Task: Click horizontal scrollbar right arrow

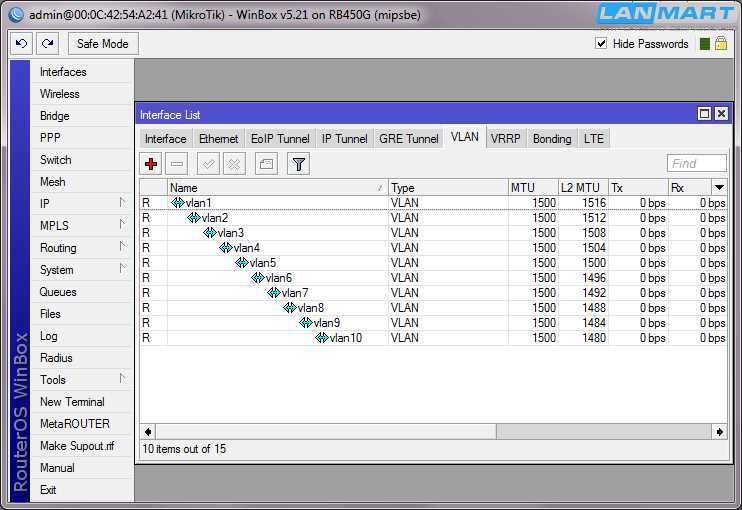Action: [x=719, y=431]
